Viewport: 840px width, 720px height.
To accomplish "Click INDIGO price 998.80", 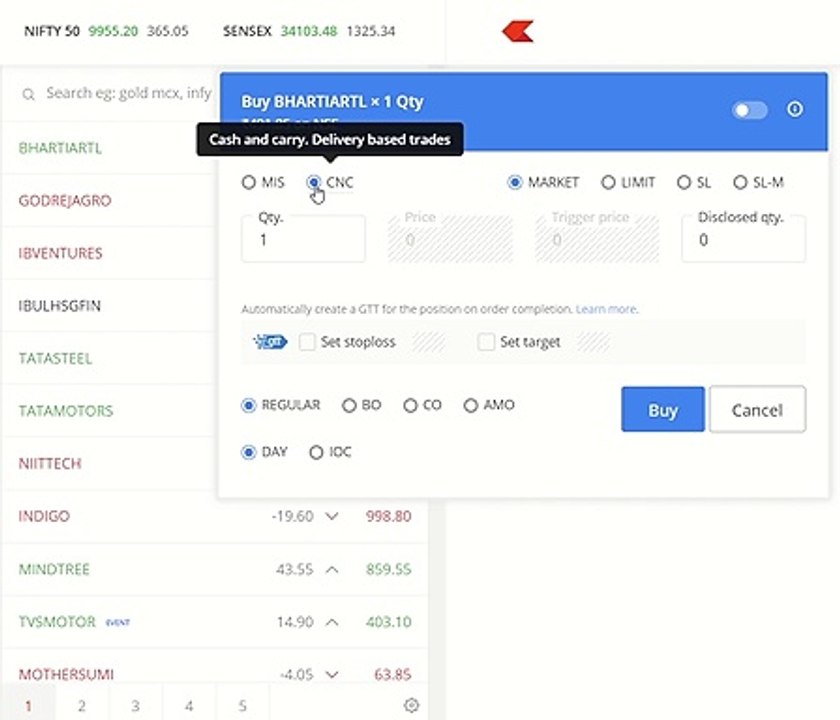I will click(388, 516).
